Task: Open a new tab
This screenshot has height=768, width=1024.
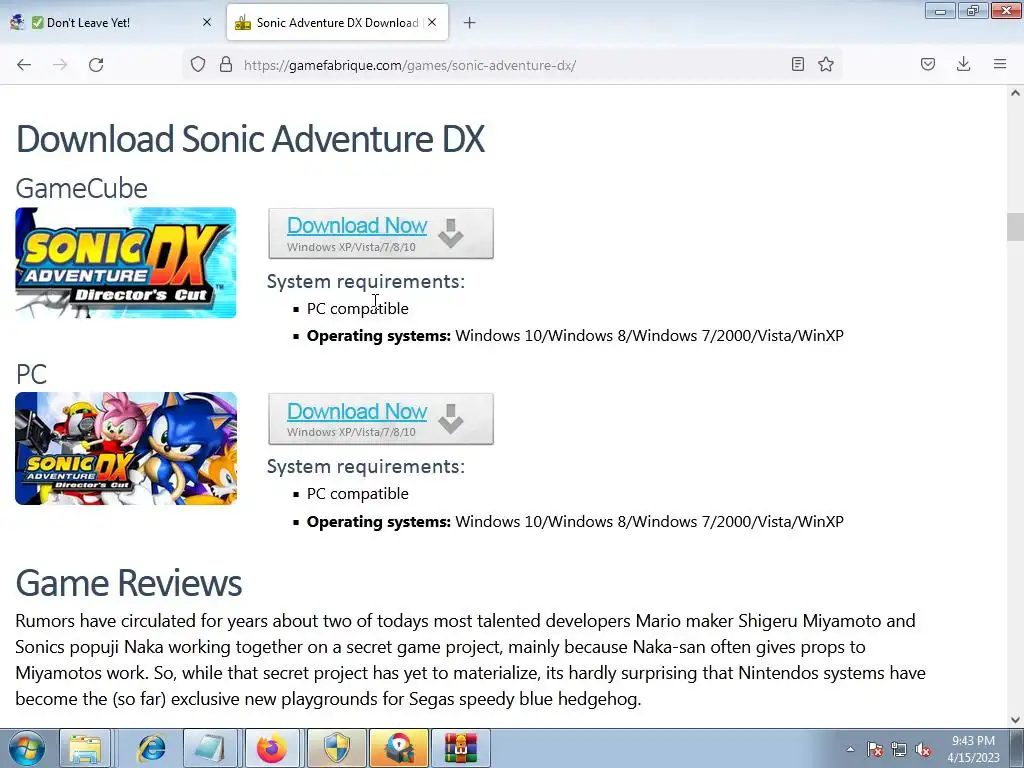Action: click(x=470, y=23)
